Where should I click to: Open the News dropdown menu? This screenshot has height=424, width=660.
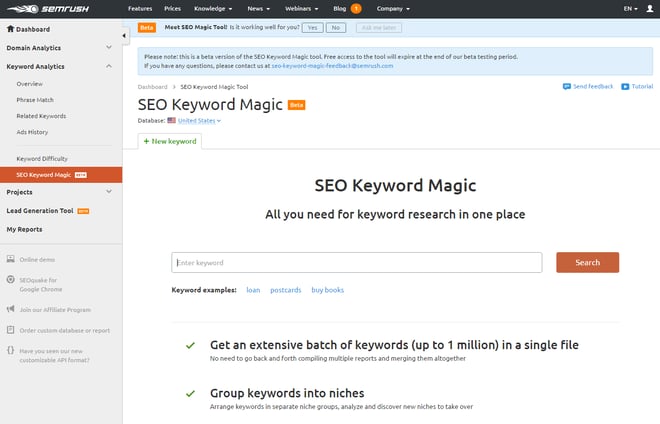point(258,8)
